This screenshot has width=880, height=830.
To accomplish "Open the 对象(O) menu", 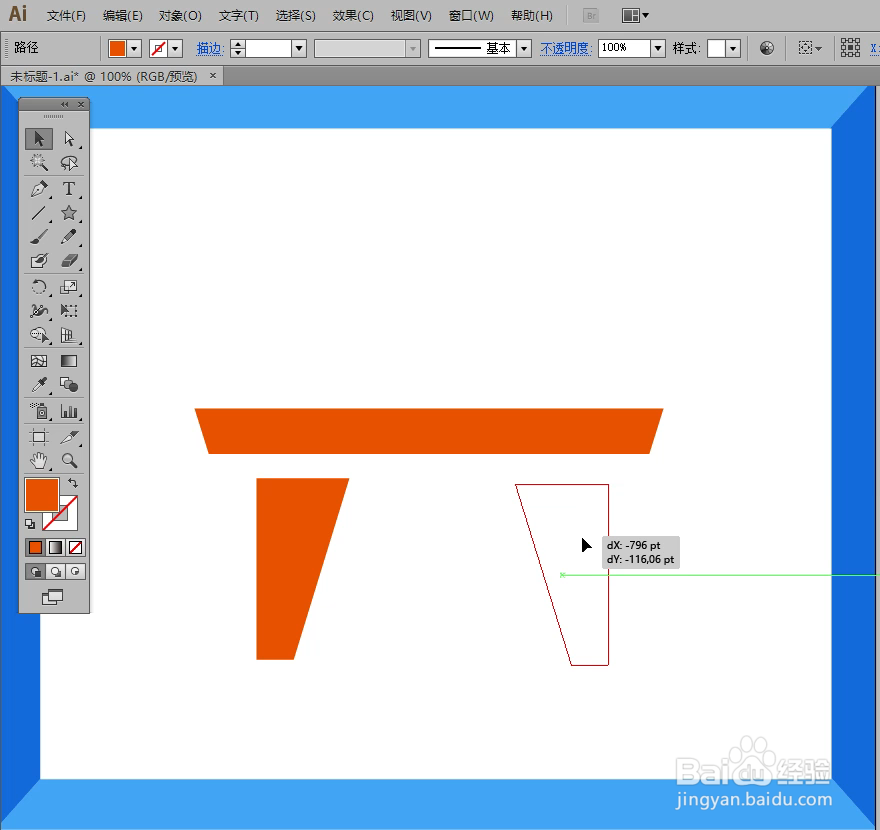I will click(180, 16).
